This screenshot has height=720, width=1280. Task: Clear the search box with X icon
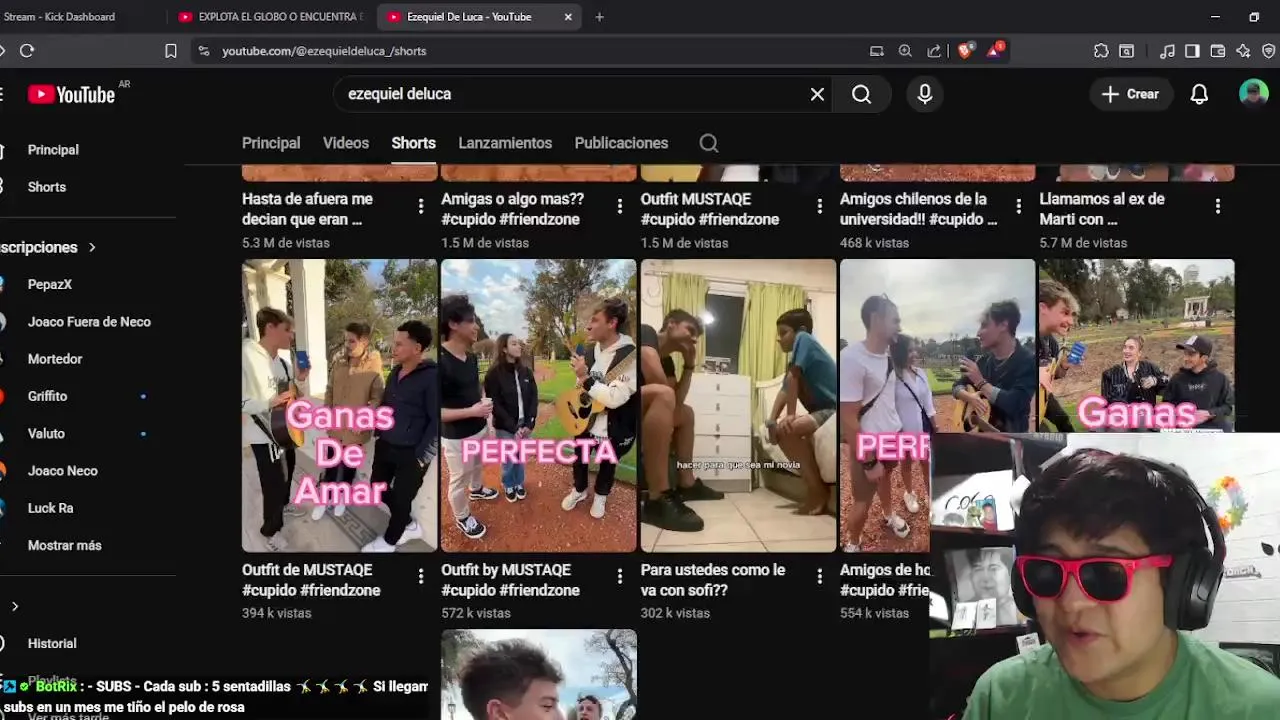coord(817,94)
